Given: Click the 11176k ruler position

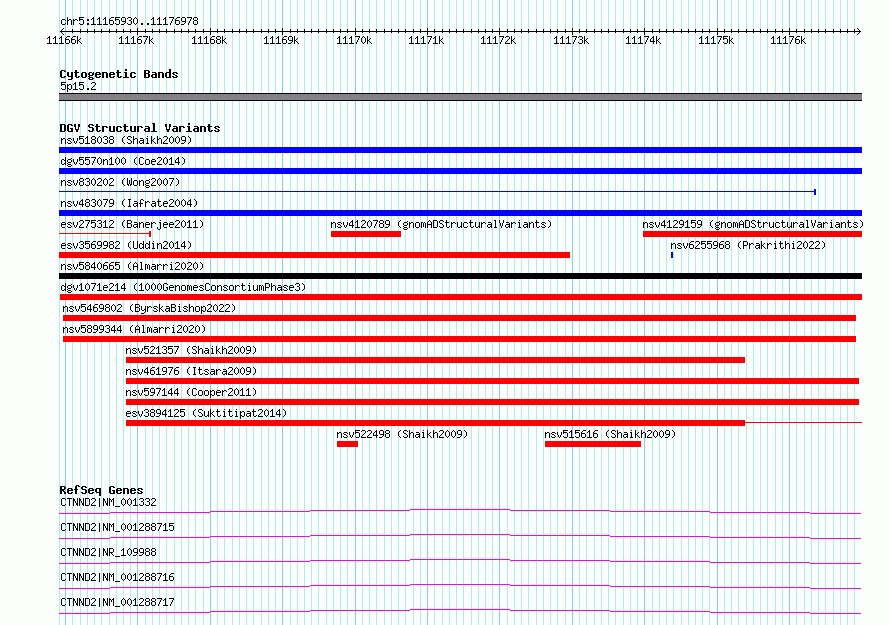Looking at the screenshot, I should 788,40.
